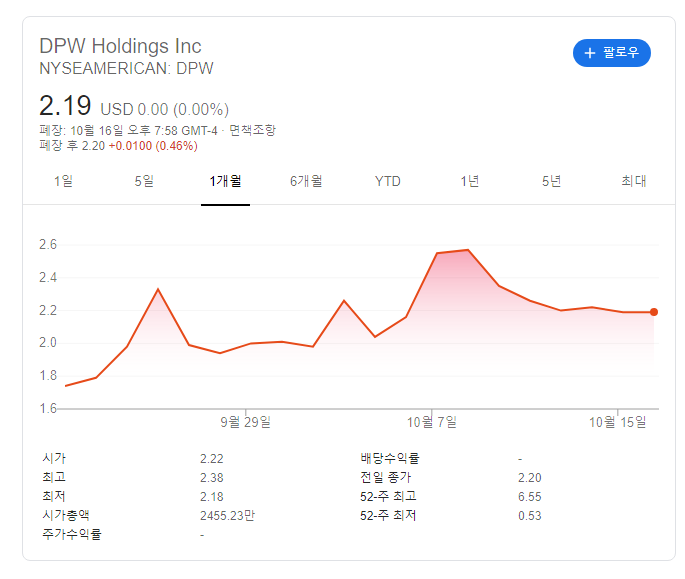Click the DPW Holdings Inc title
685x579 pixels.
click(x=120, y=46)
